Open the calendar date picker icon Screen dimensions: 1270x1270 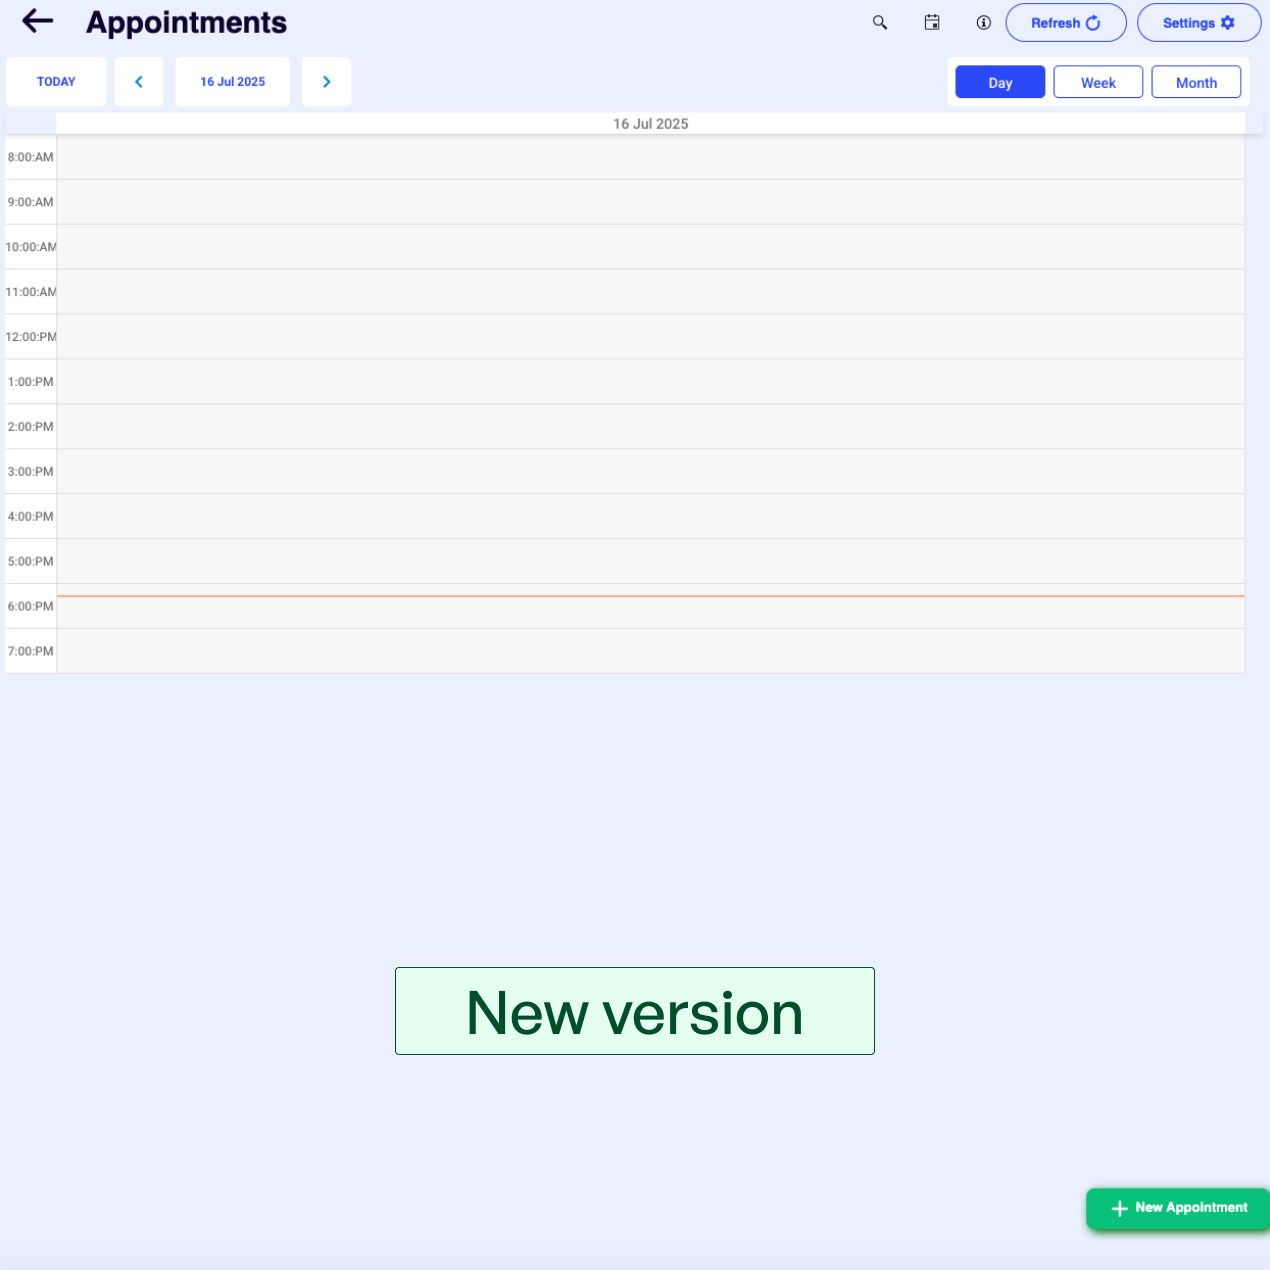pyautogui.click(x=931, y=22)
